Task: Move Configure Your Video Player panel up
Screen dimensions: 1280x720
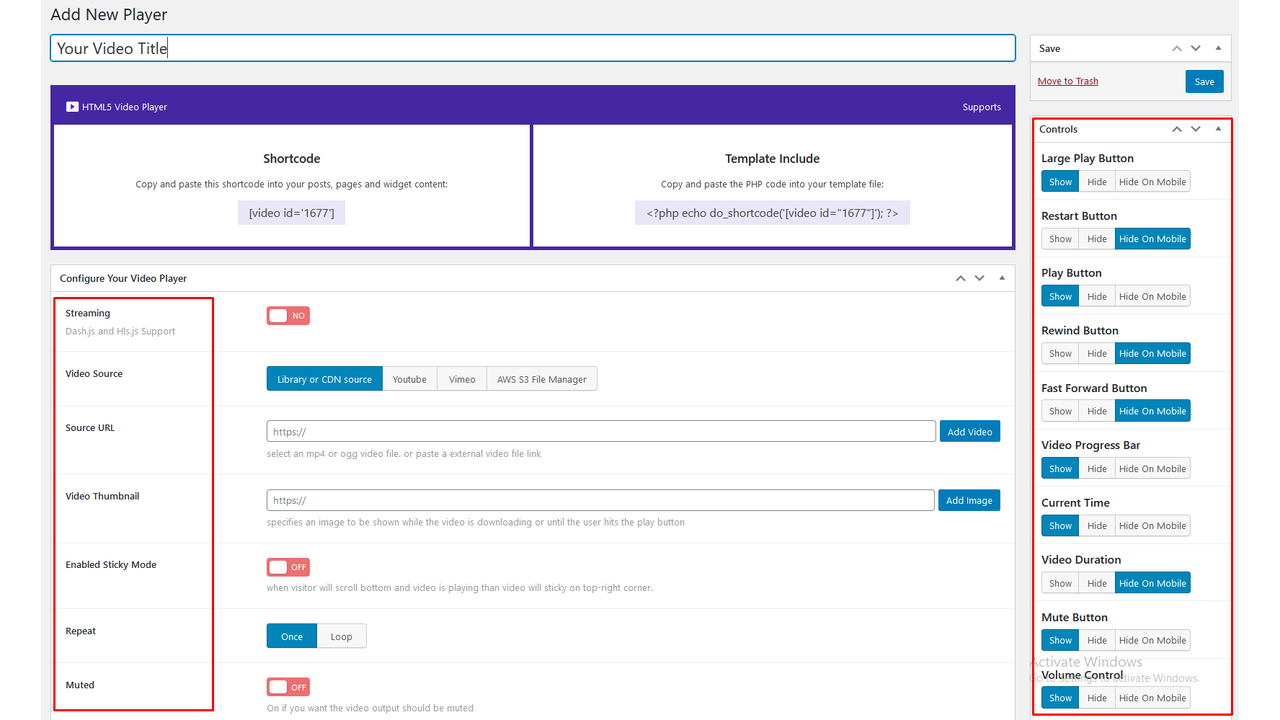Action: pyautogui.click(x=960, y=278)
